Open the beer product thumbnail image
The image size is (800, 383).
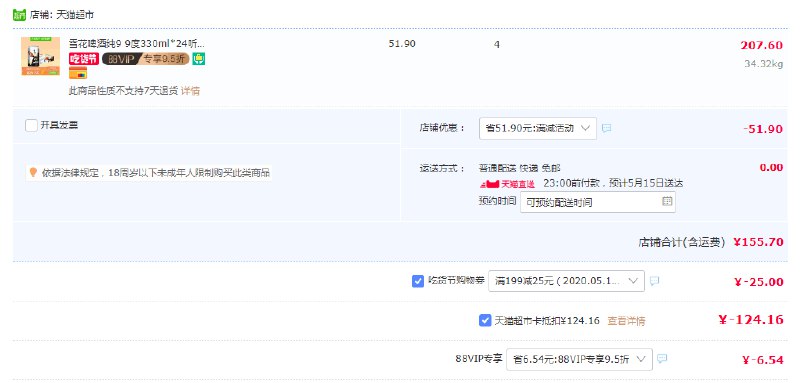(x=40, y=56)
